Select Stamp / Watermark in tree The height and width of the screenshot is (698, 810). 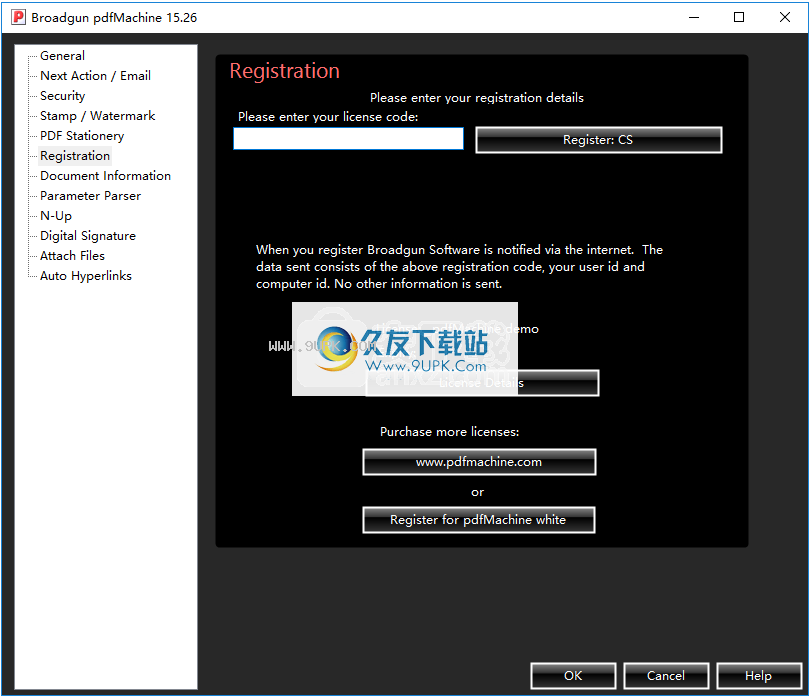pos(97,116)
